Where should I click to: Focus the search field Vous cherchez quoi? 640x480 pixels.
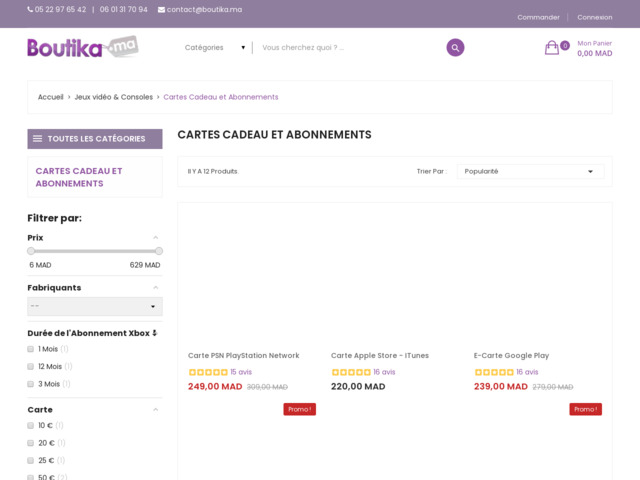(x=345, y=47)
